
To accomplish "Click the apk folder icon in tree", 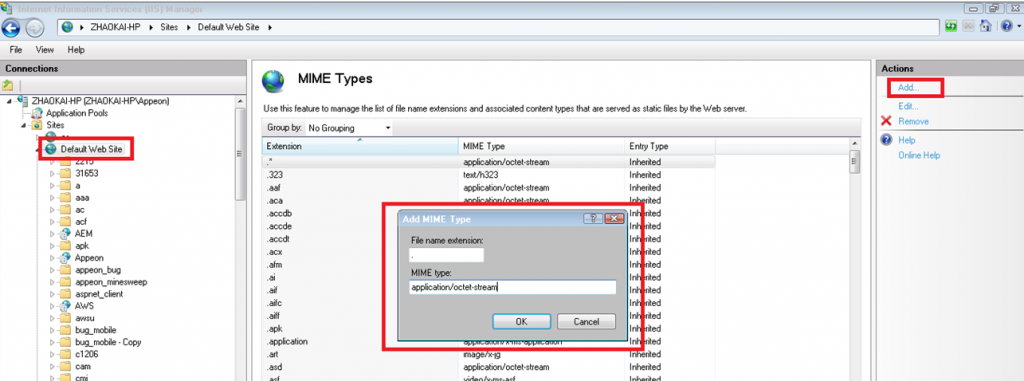I will point(65,246).
